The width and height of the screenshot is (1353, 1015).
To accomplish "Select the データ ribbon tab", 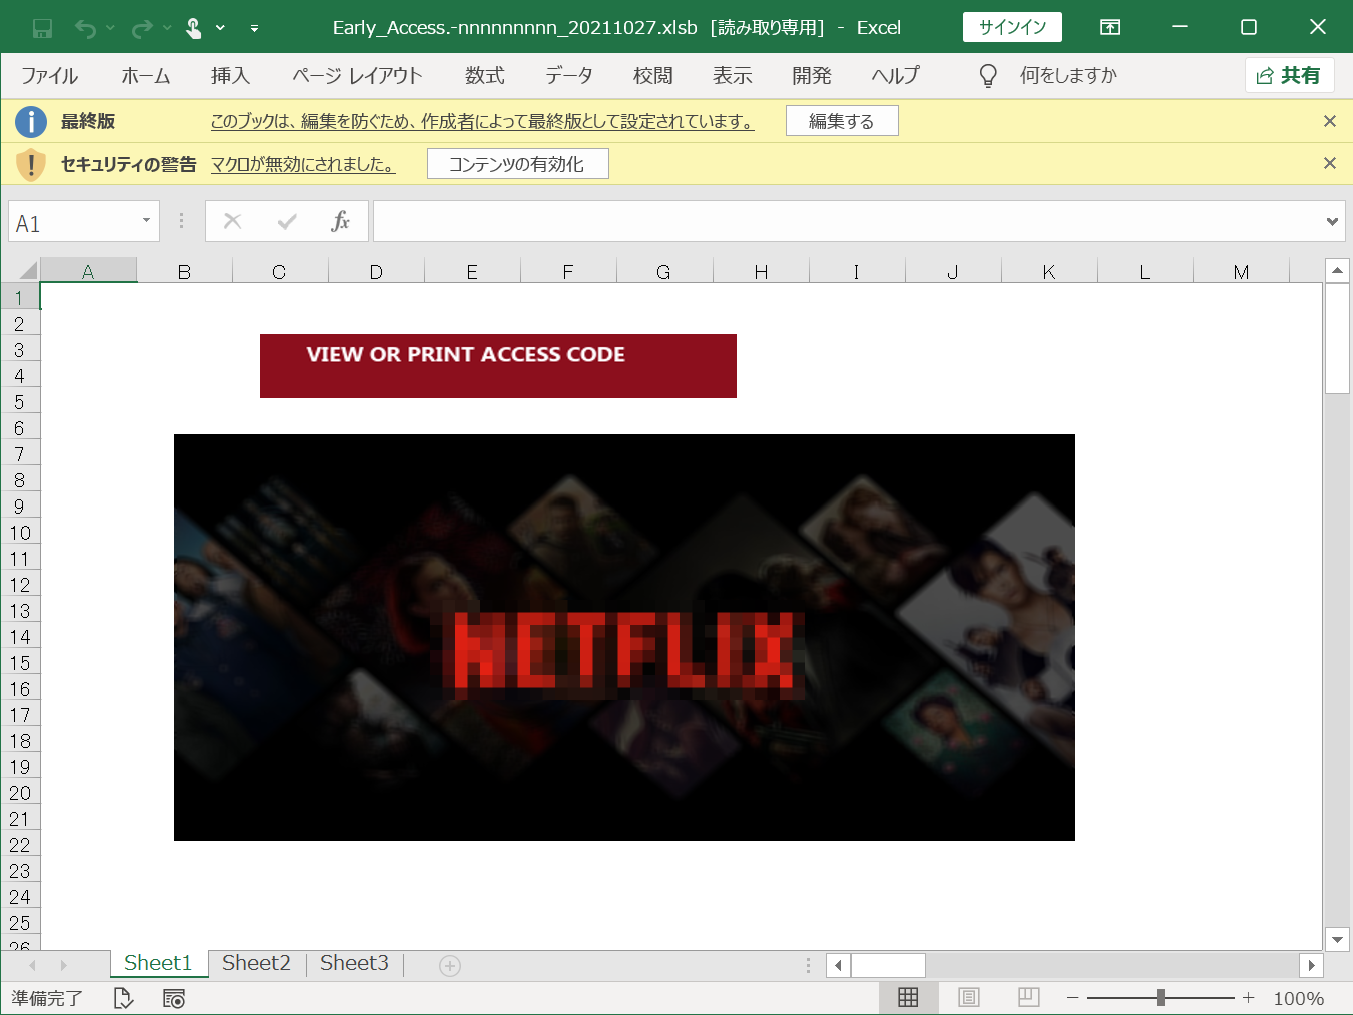I will click(x=569, y=76).
